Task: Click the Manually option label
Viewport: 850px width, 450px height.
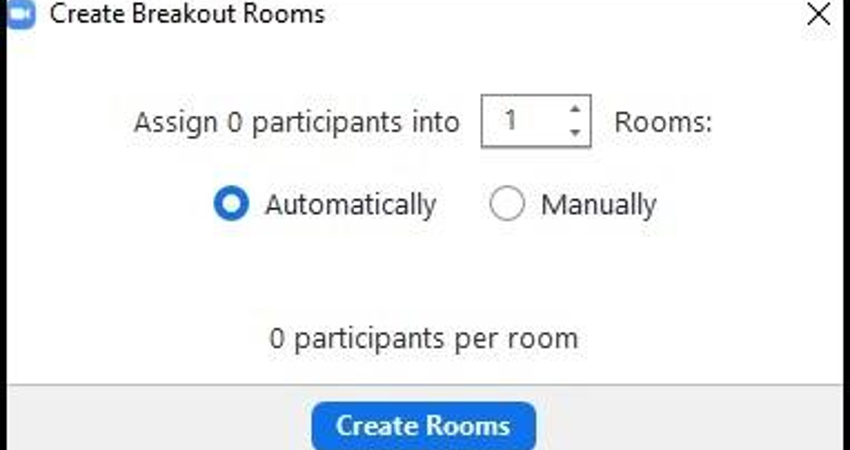Action: coord(598,205)
